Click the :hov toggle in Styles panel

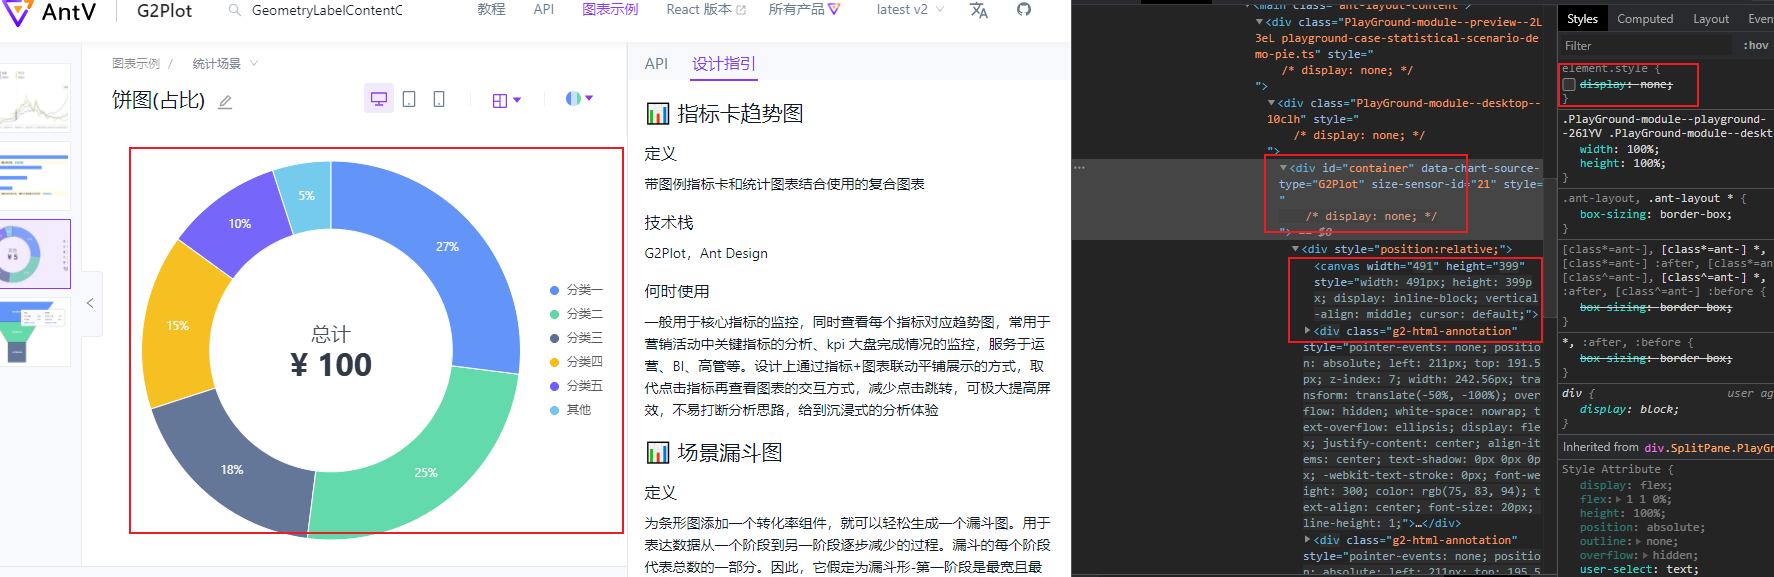[x=1755, y=45]
